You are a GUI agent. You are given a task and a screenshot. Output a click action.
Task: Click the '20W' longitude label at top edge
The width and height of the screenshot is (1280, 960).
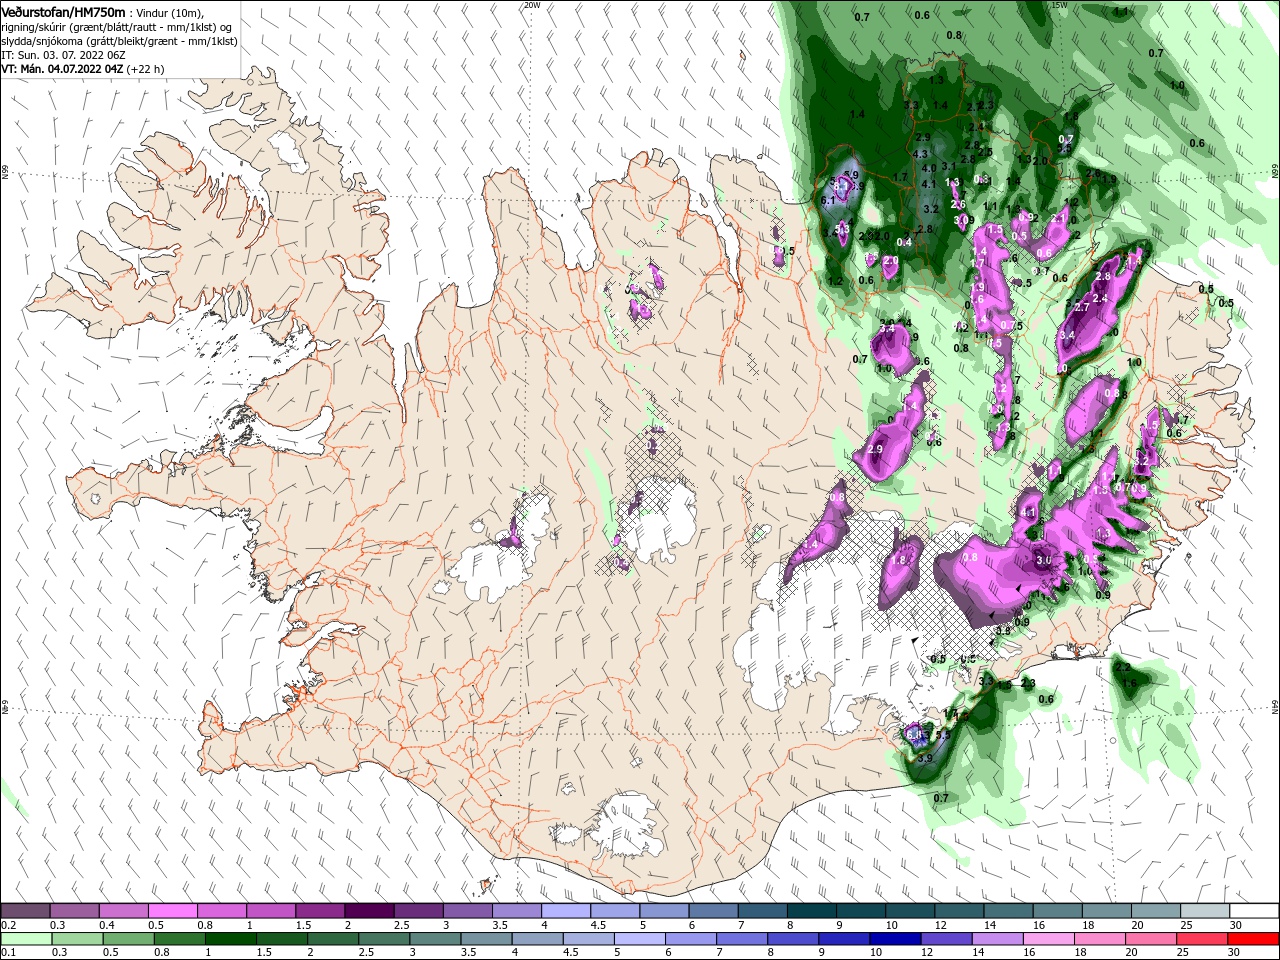532,5
